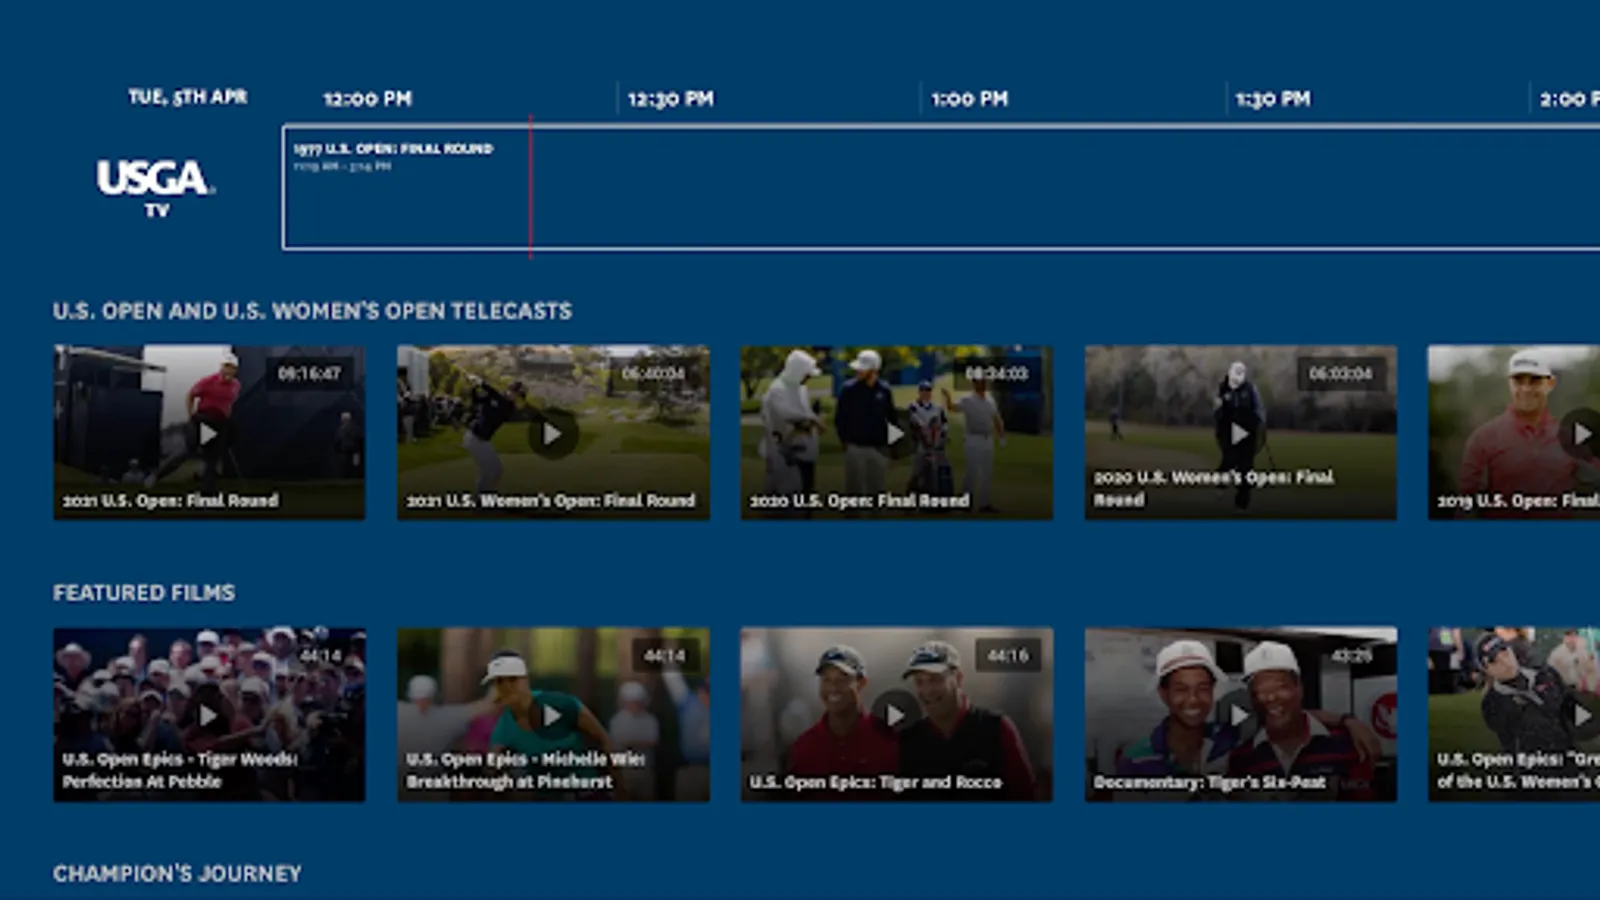Screen dimensions: 1600x900
Task: Select the 12:30 PM time label
Action: click(x=671, y=99)
